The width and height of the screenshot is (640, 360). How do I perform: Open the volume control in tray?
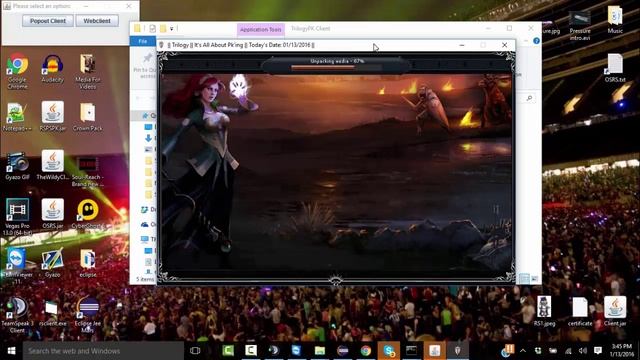582,351
